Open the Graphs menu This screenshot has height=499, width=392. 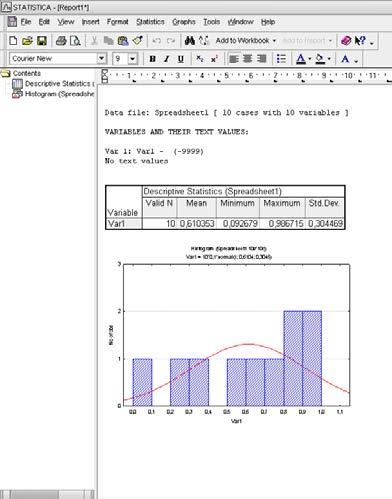[184, 22]
